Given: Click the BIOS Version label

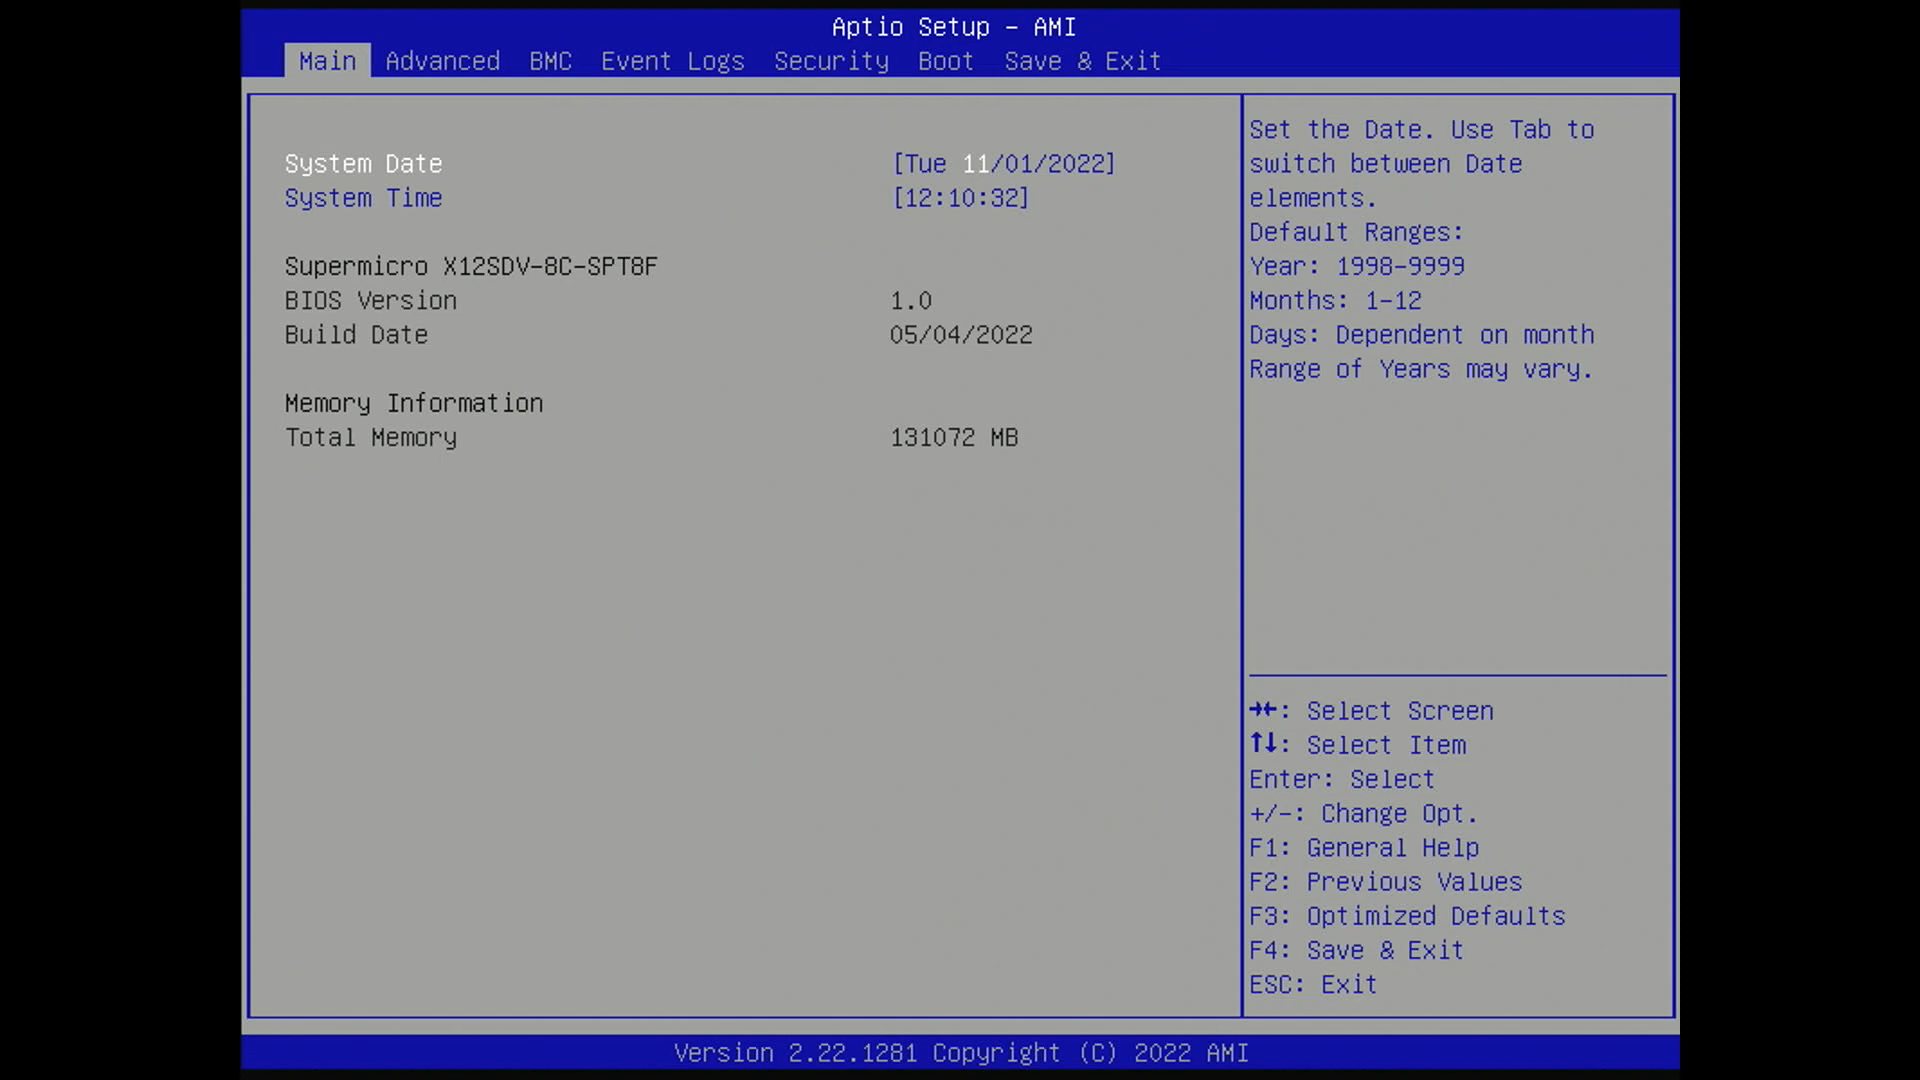Looking at the screenshot, I should (370, 301).
